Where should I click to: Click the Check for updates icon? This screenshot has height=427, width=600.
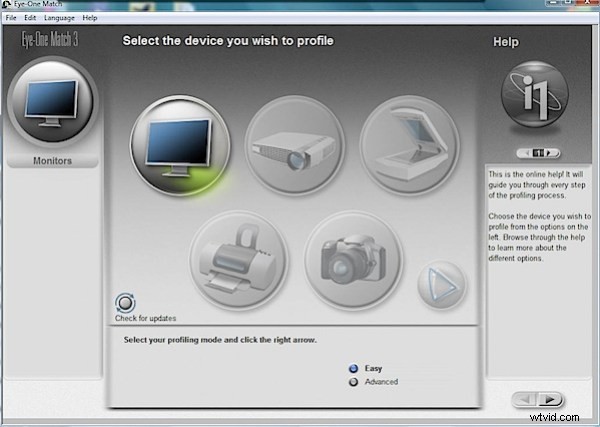coord(125,303)
